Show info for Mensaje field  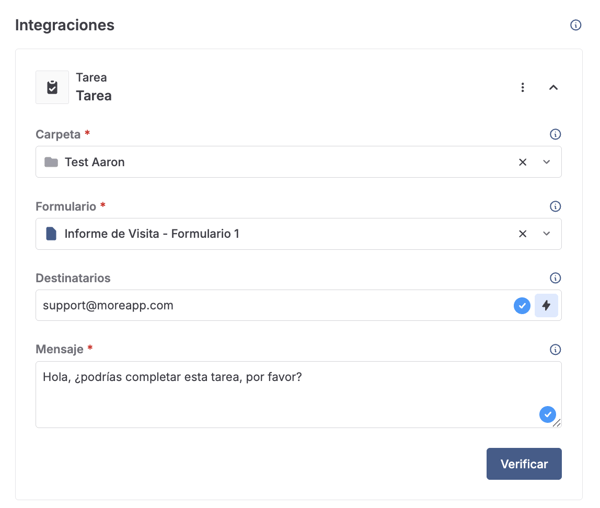[x=555, y=350]
